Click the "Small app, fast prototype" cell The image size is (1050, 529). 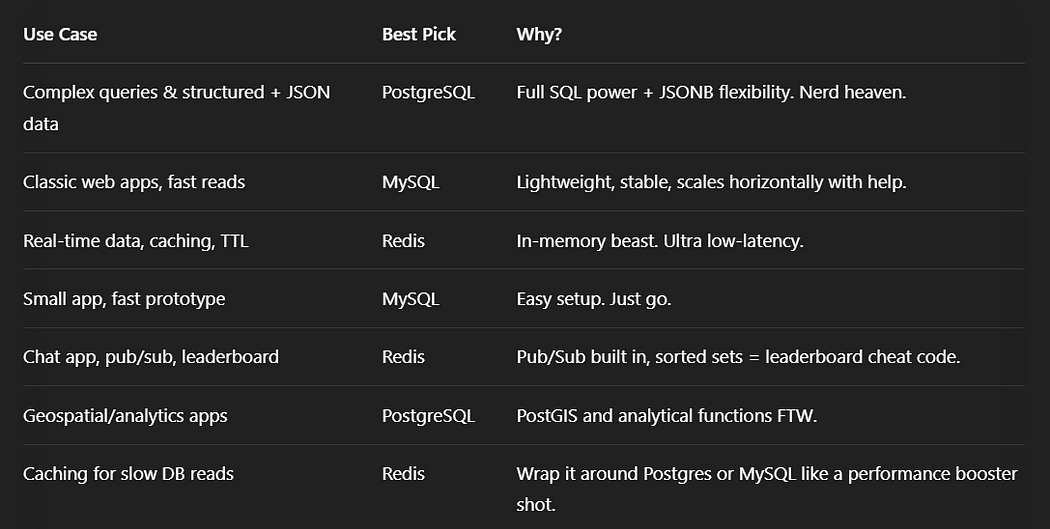tap(124, 299)
